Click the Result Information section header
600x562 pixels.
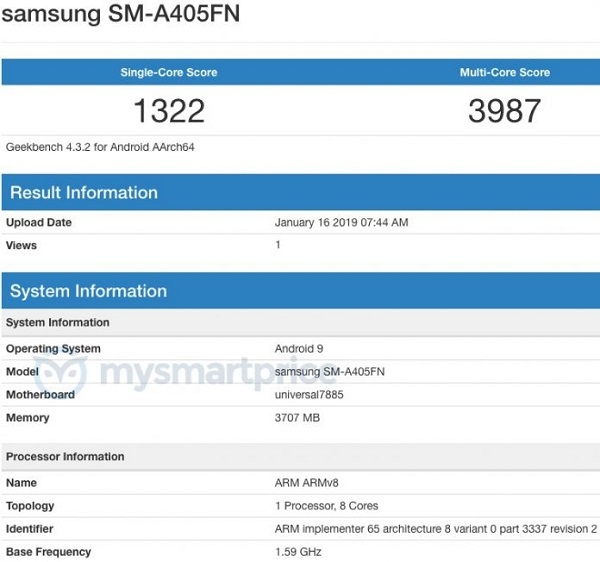(x=84, y=193)
